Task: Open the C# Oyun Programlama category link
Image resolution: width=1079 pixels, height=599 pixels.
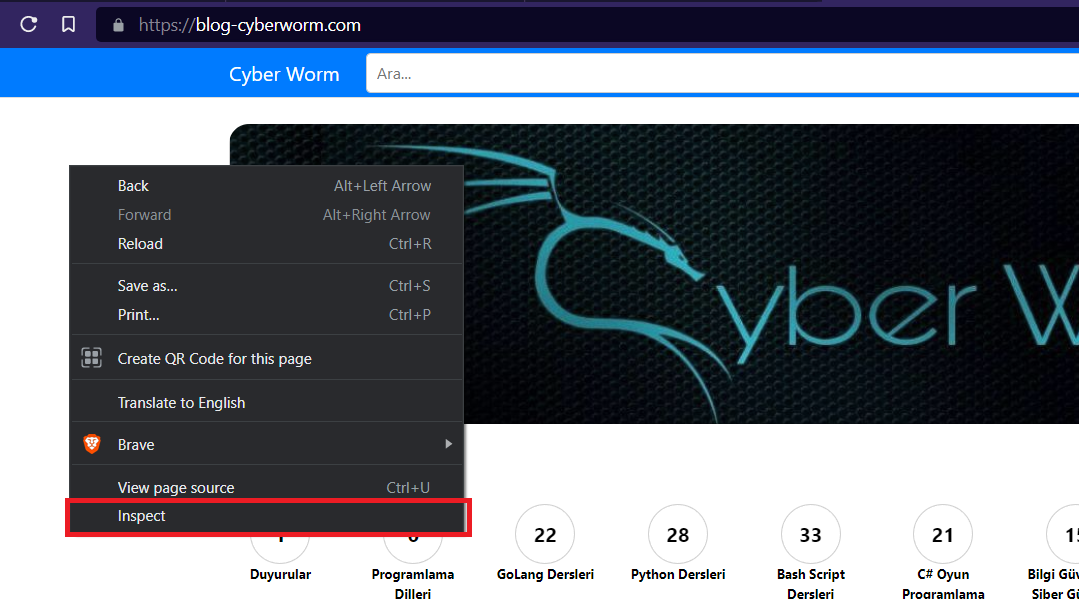Action: pos(943,584)
